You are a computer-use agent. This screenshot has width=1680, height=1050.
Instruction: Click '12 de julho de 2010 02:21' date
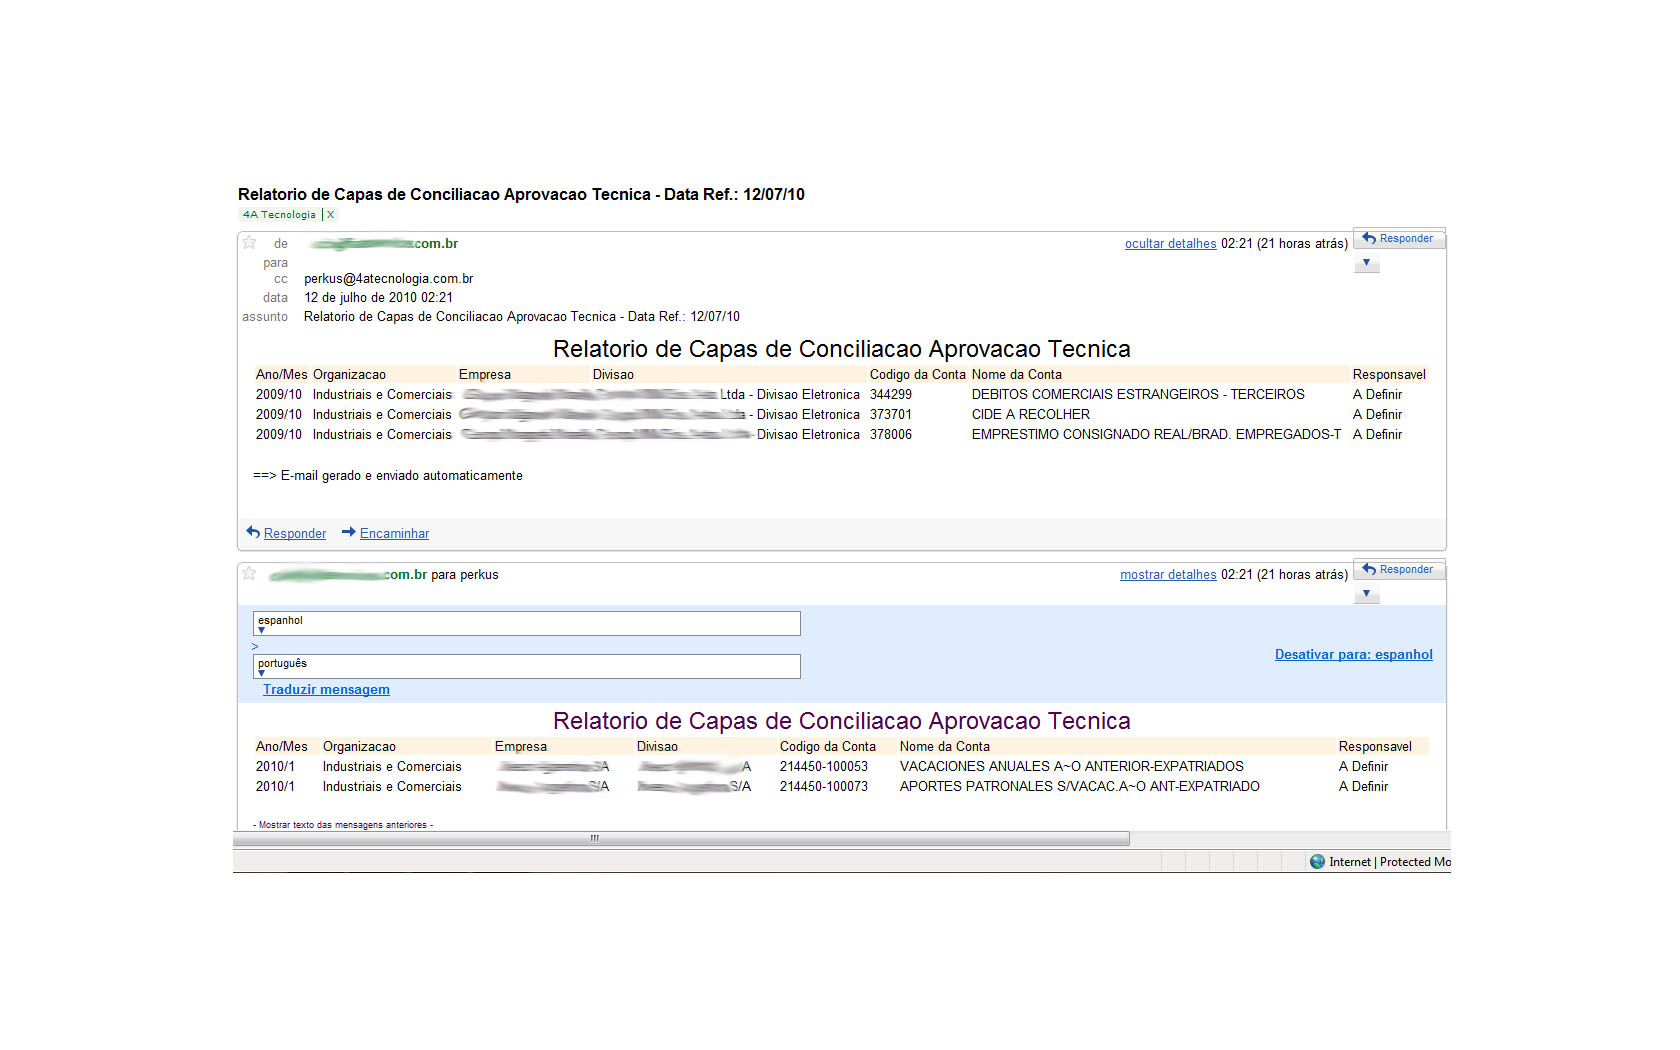coord(378,298)
